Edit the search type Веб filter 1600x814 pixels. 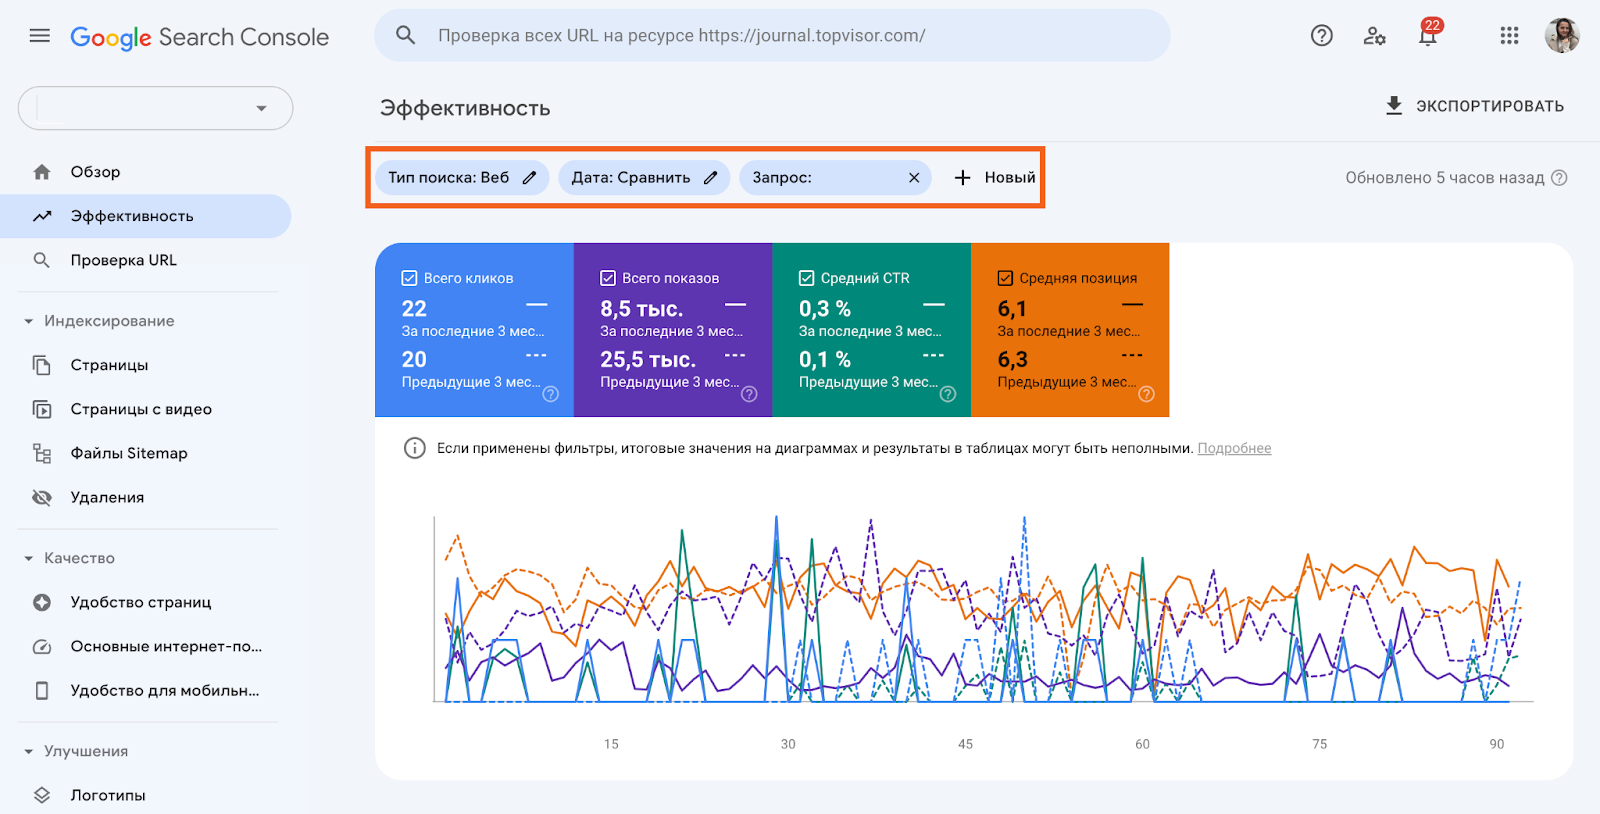(529, 178)
